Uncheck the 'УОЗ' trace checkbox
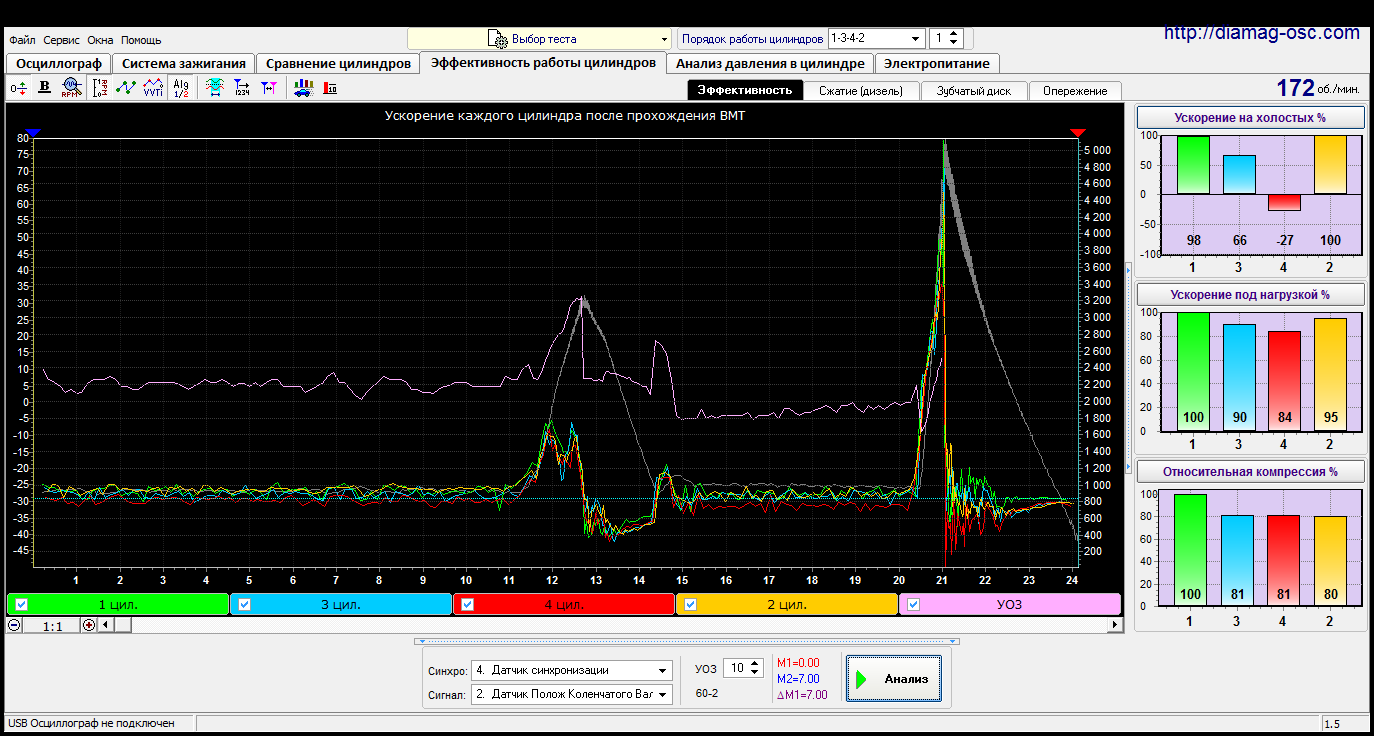The height and width of the screenshot is (736, 1374). (x=913, y=604)
